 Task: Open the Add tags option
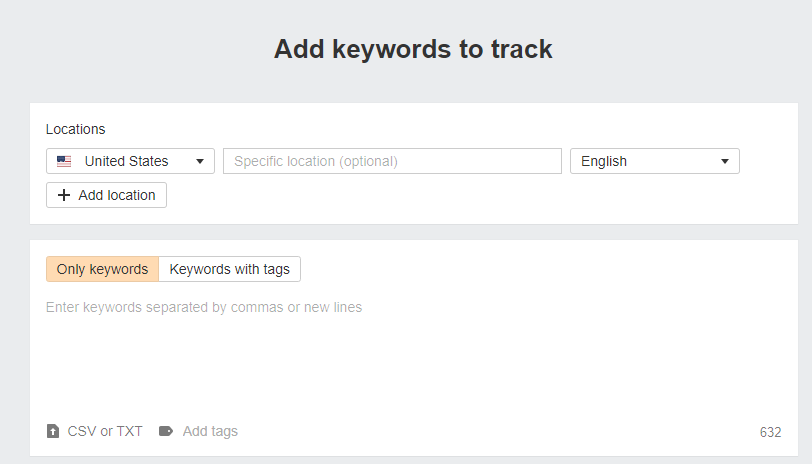point(210,431)
